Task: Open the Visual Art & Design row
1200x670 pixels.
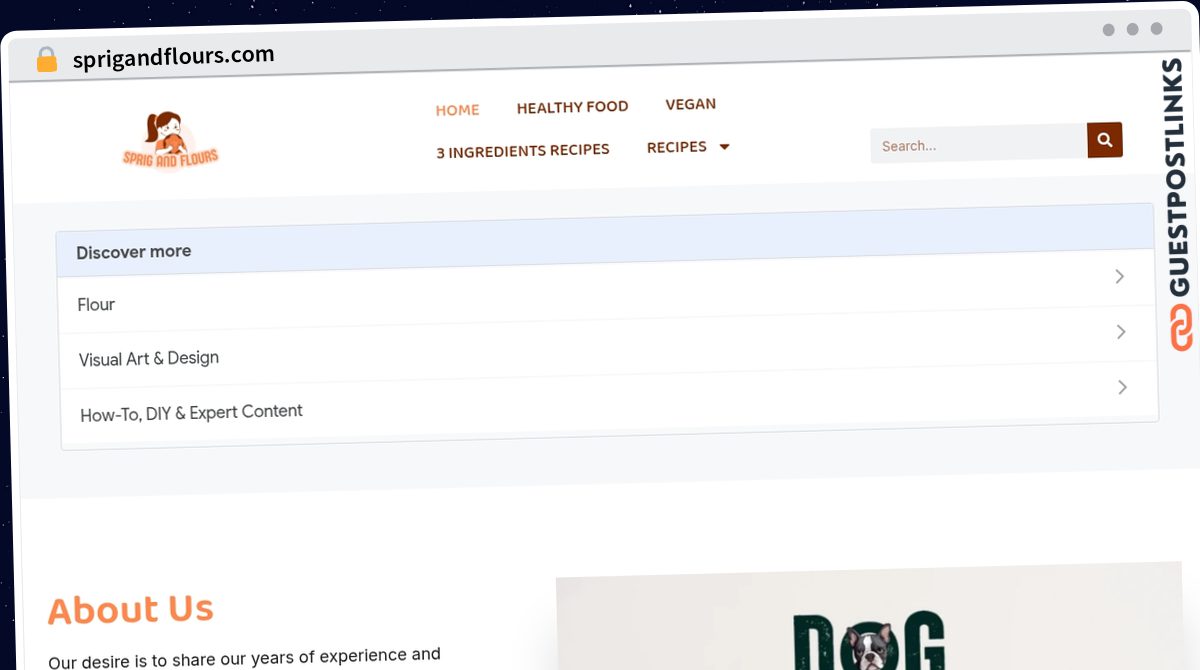Action: (x=608, y=346)
